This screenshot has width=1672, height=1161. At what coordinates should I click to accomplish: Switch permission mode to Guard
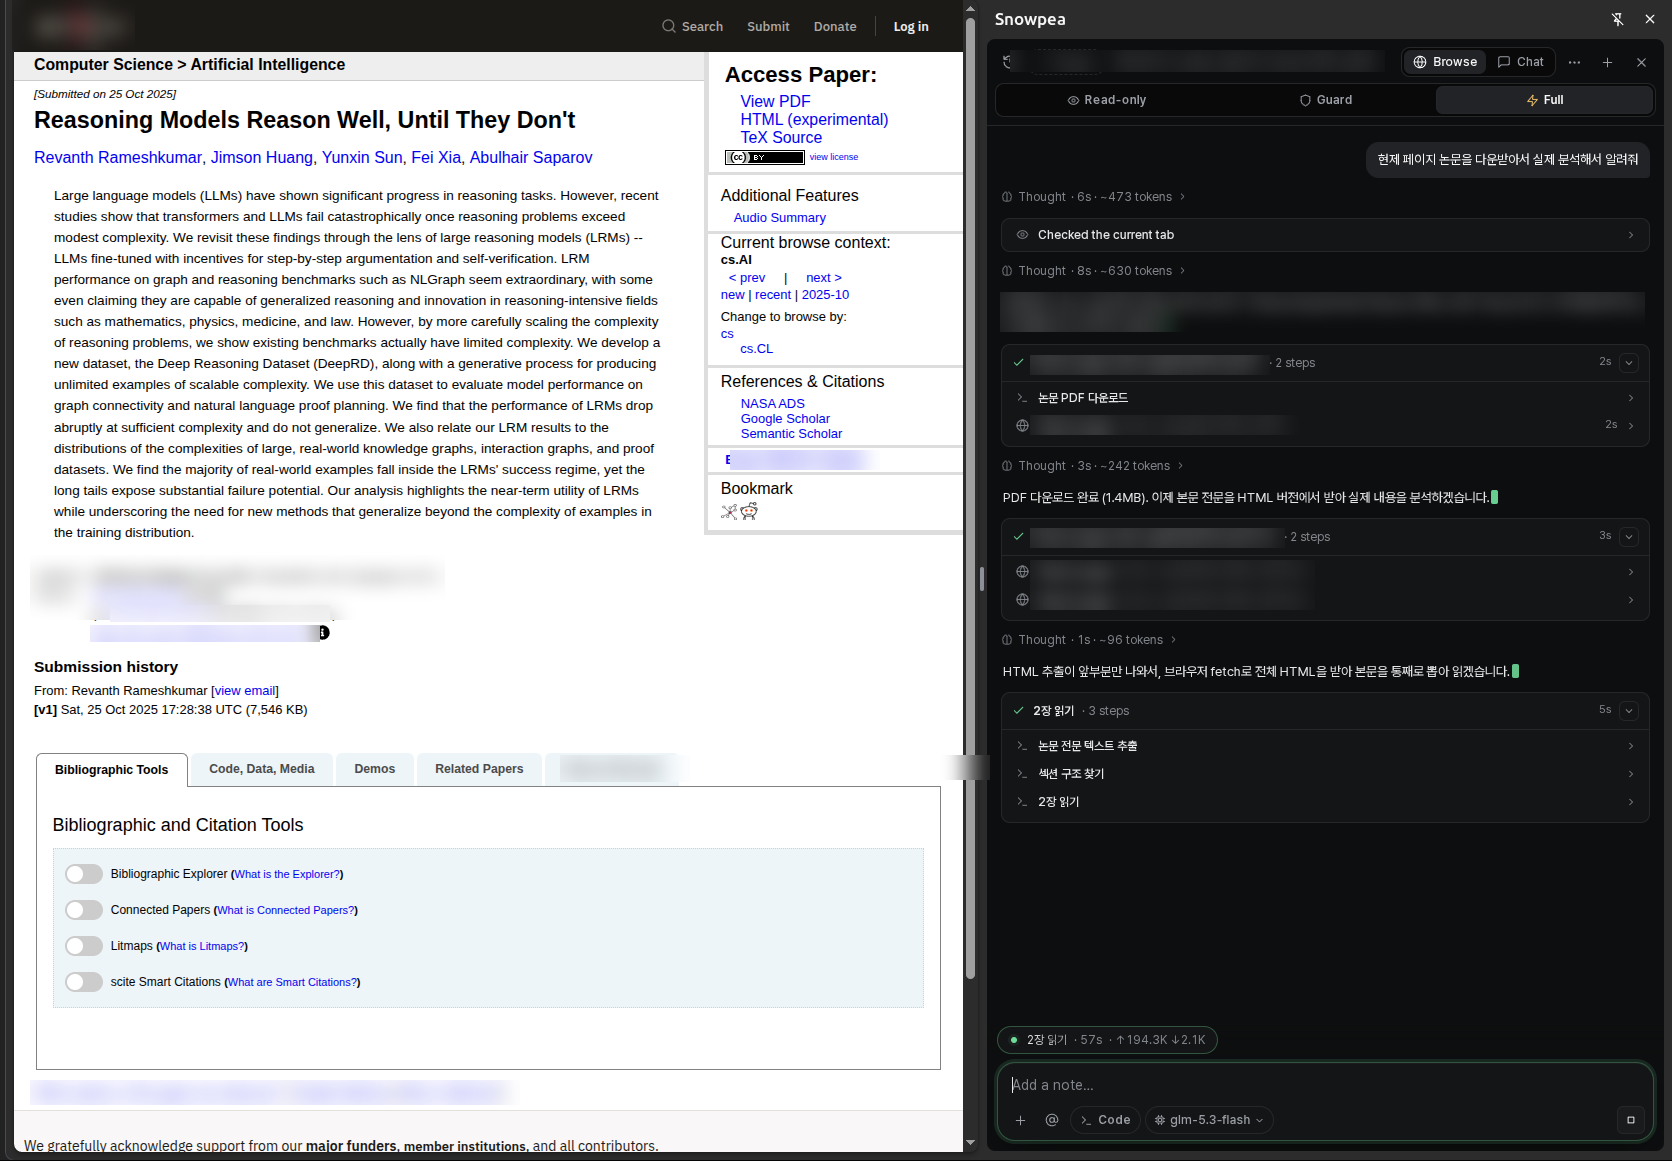1325,100
